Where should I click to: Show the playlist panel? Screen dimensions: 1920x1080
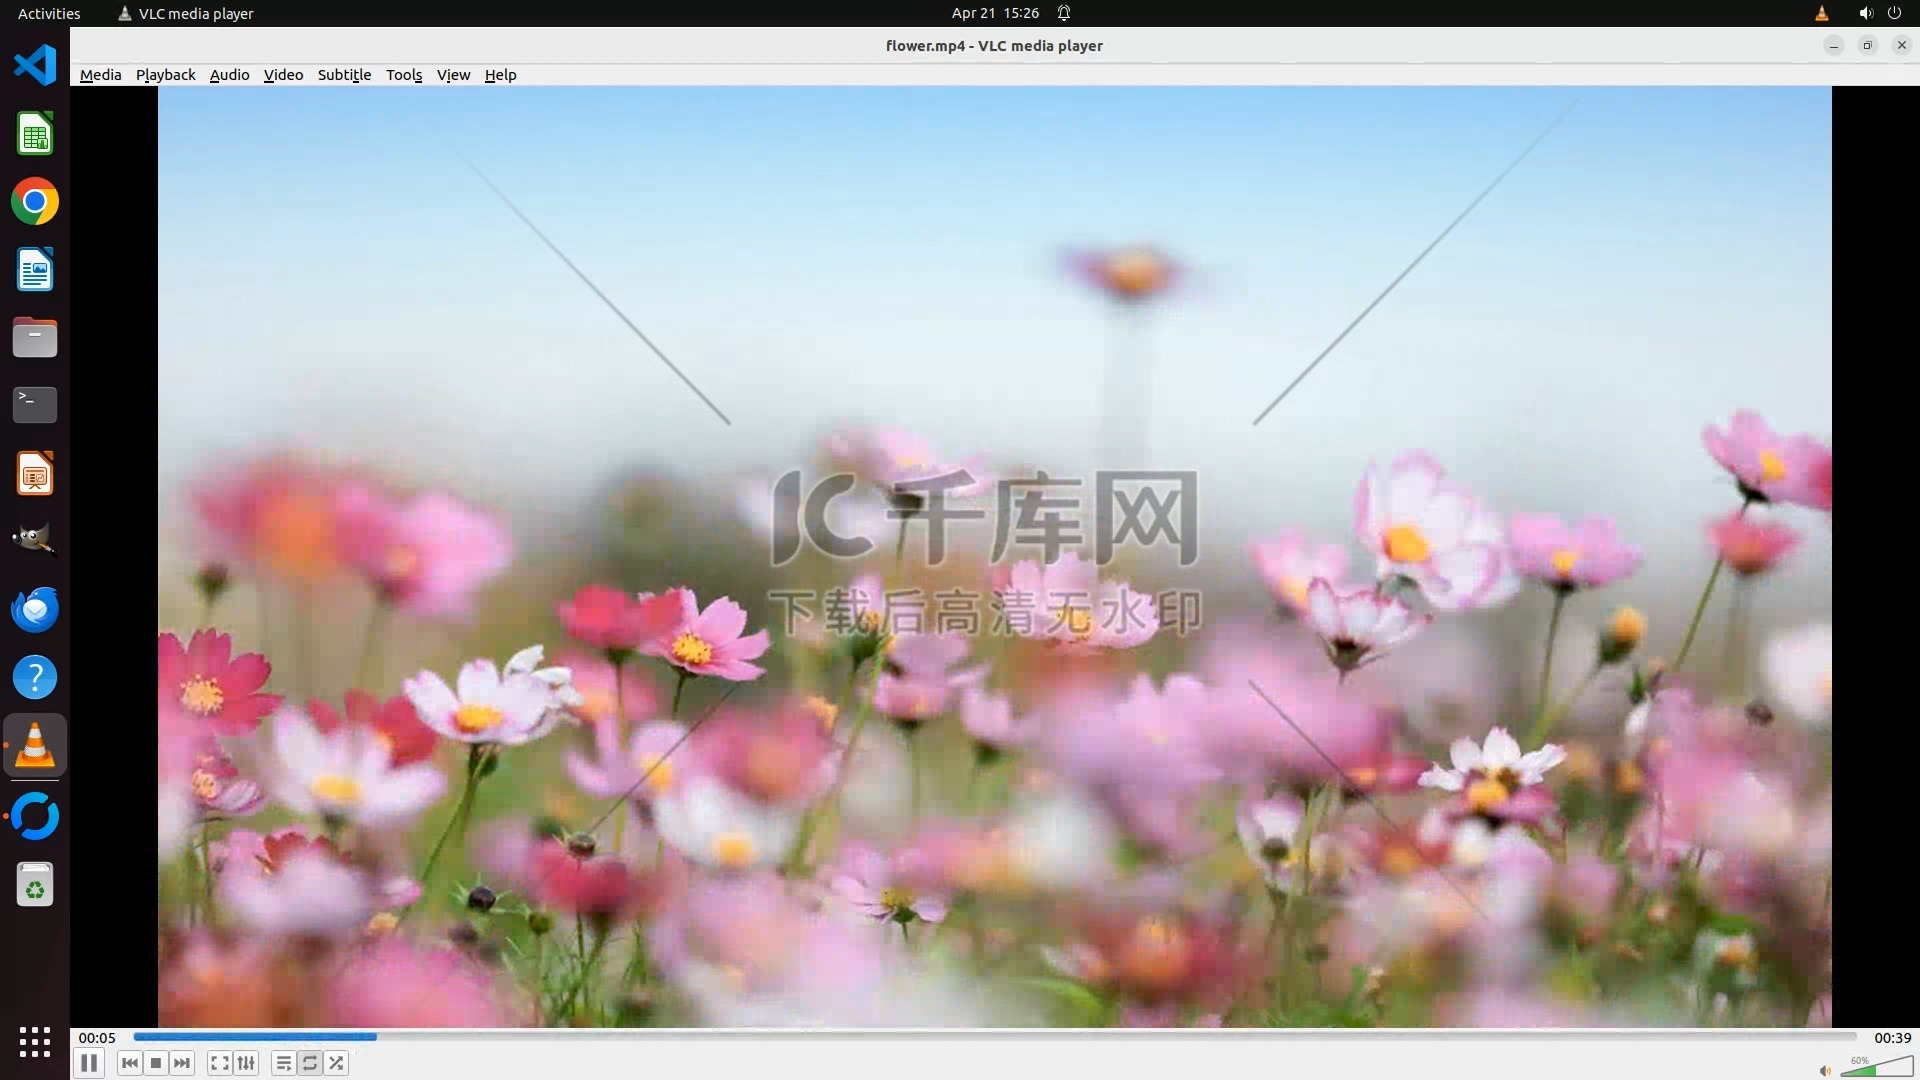click(284, 1063)
